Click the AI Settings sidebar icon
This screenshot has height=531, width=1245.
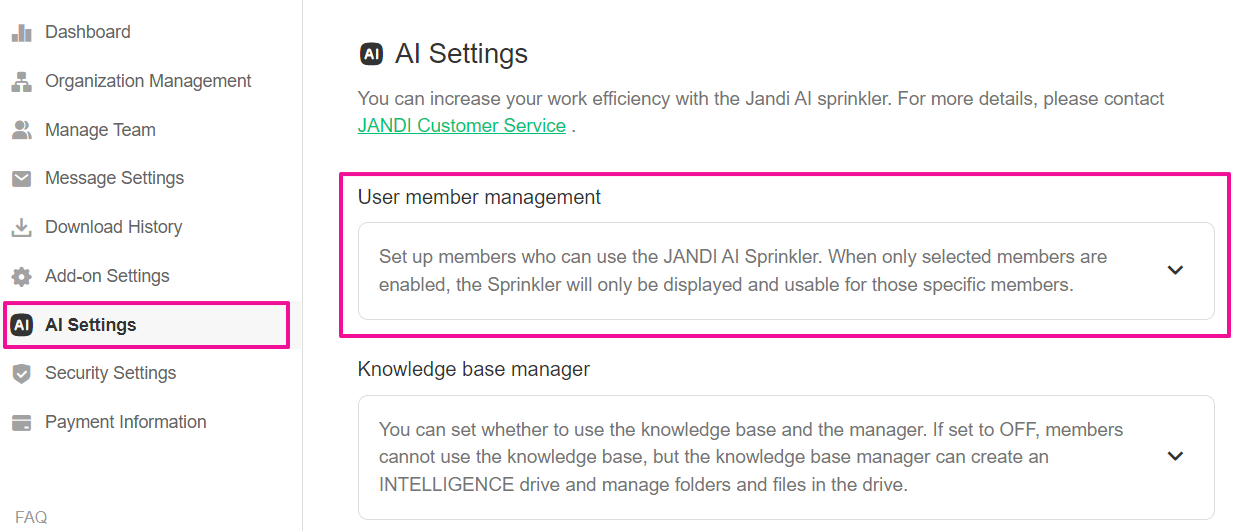click(21, 325)
